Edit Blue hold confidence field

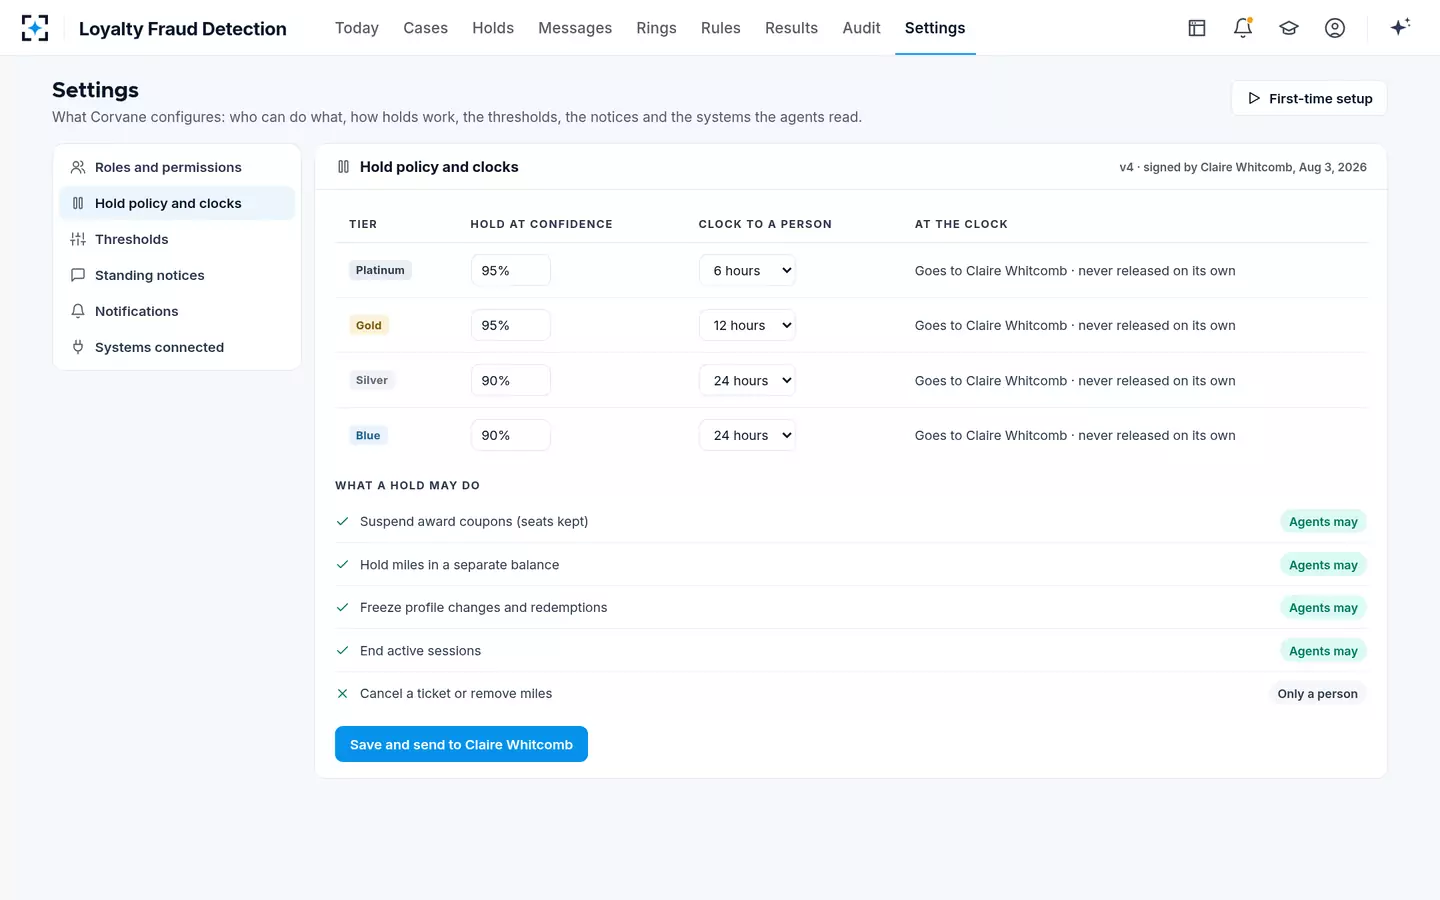(510, 435)
